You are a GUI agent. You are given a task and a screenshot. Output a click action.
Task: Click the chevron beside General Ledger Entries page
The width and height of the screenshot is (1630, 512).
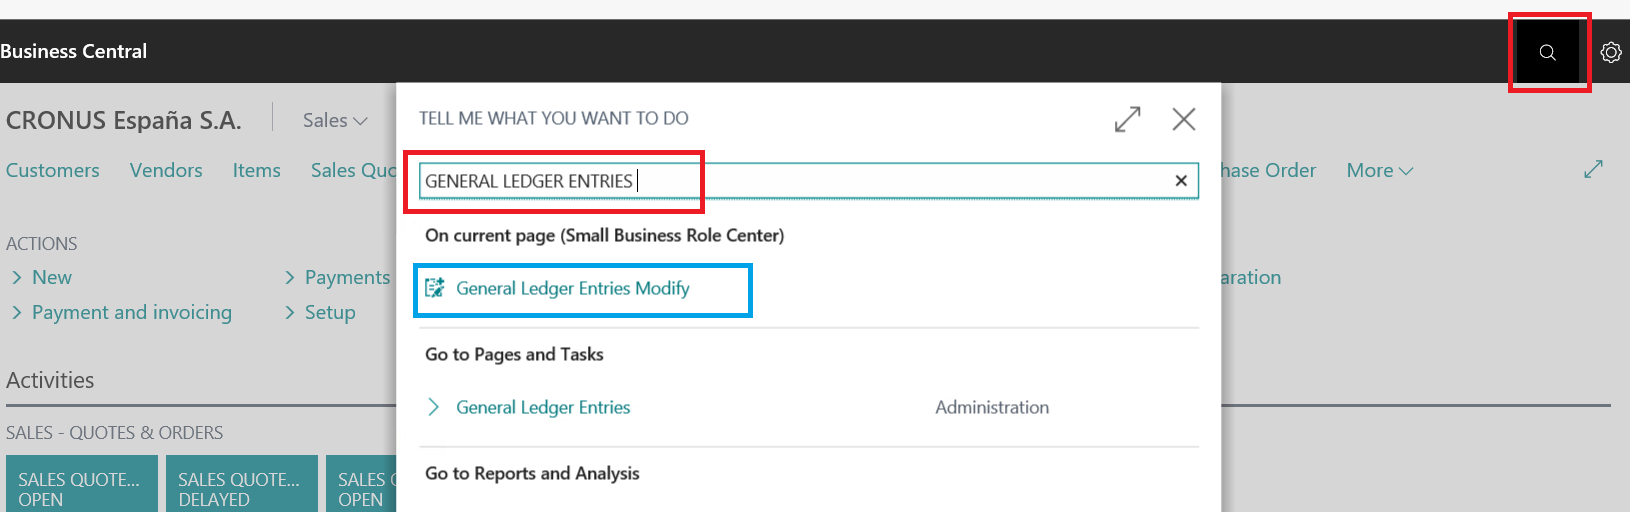tap(434, 407)
